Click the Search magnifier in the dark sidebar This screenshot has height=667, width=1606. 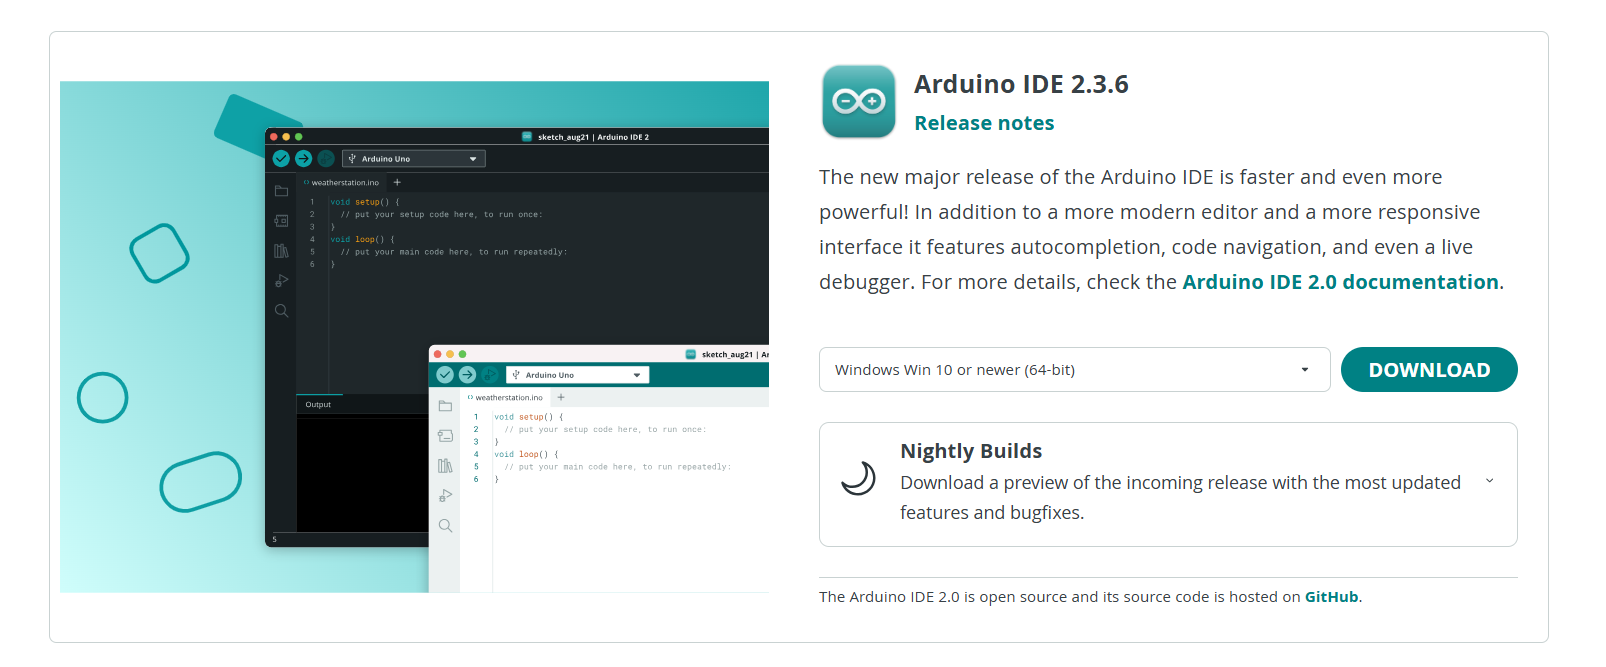coord(281,311)
